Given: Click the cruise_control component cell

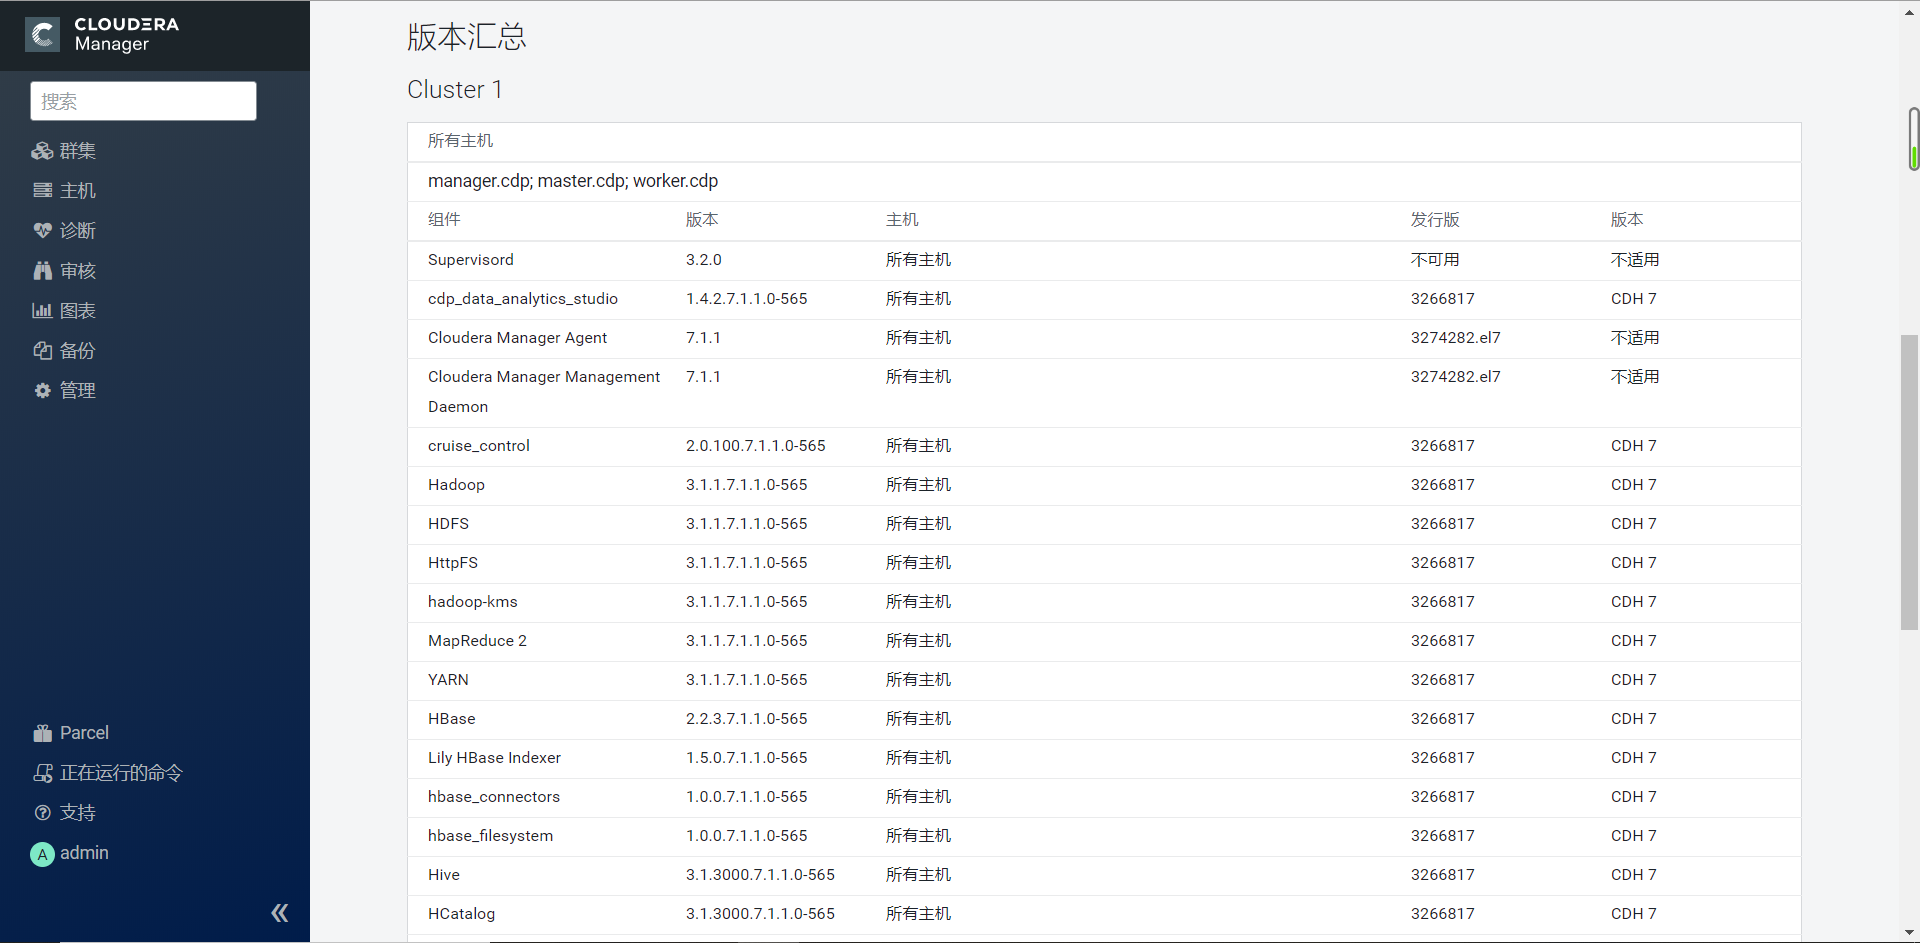Looking at the screenshot, I should point(479,446).
